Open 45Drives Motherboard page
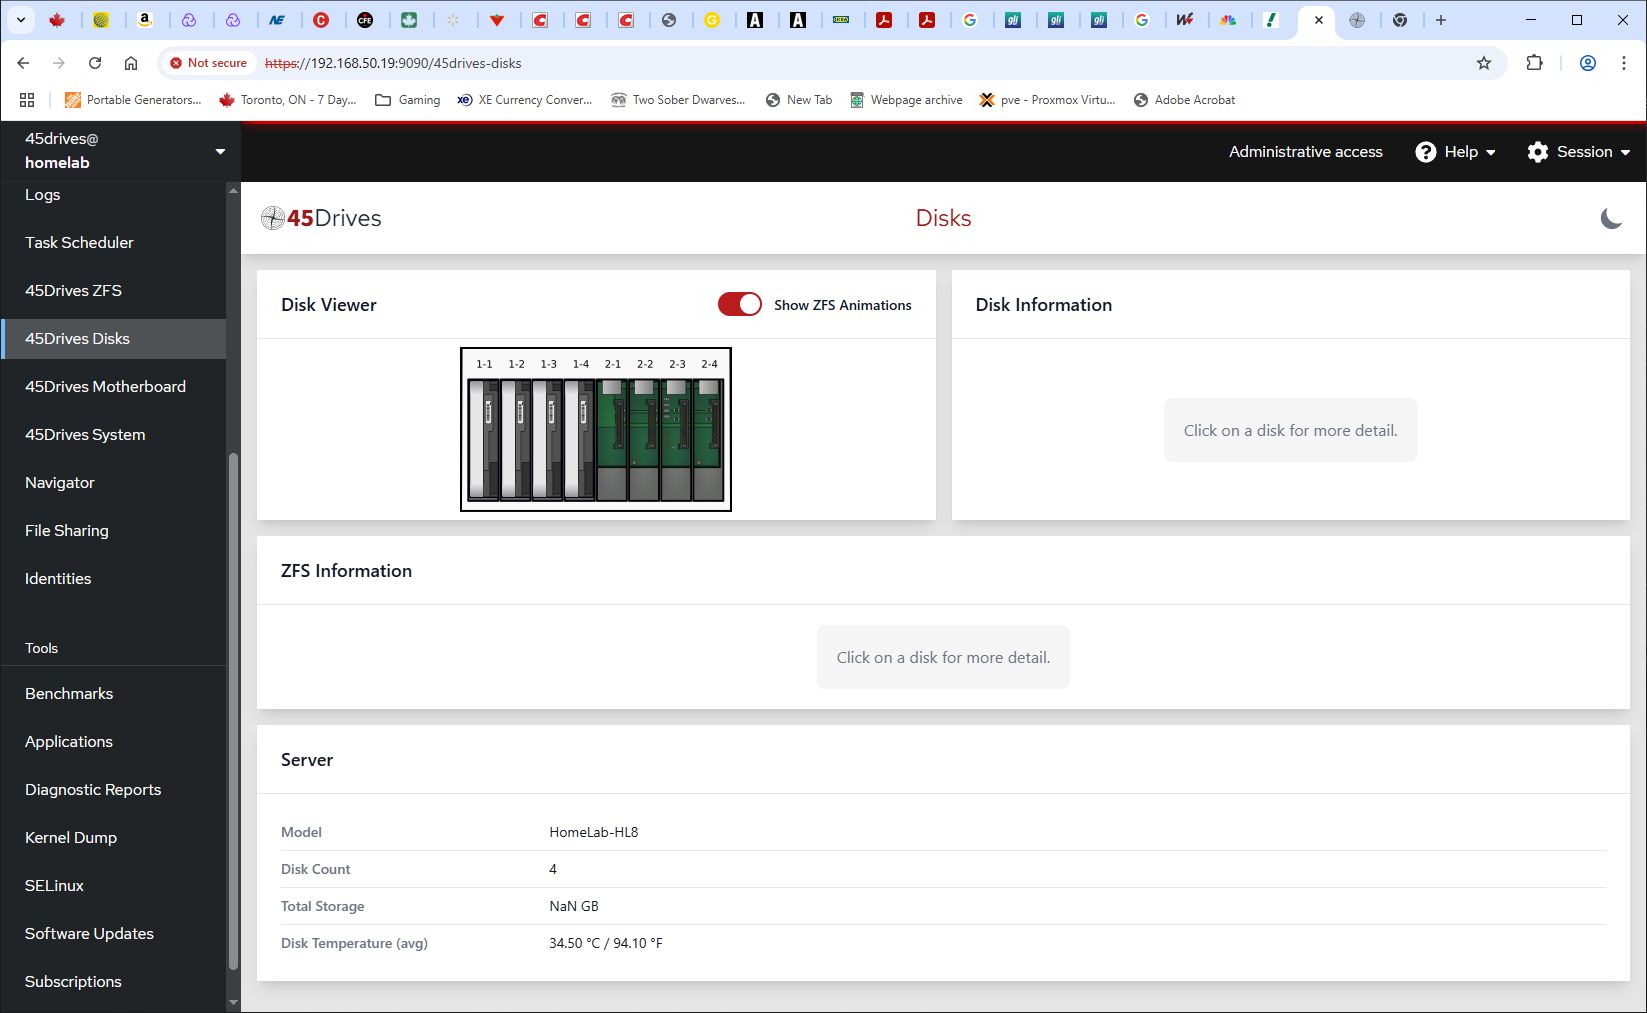1647x1013 pixels. 113,387
